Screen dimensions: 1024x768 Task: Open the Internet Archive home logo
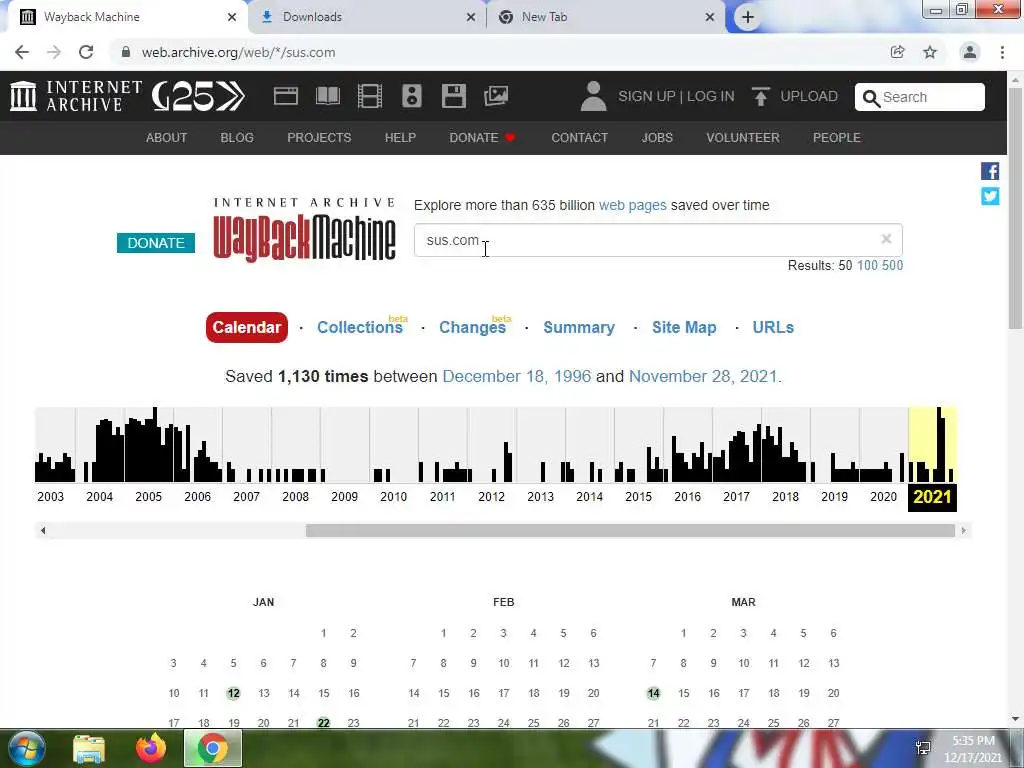pos(76,96)
